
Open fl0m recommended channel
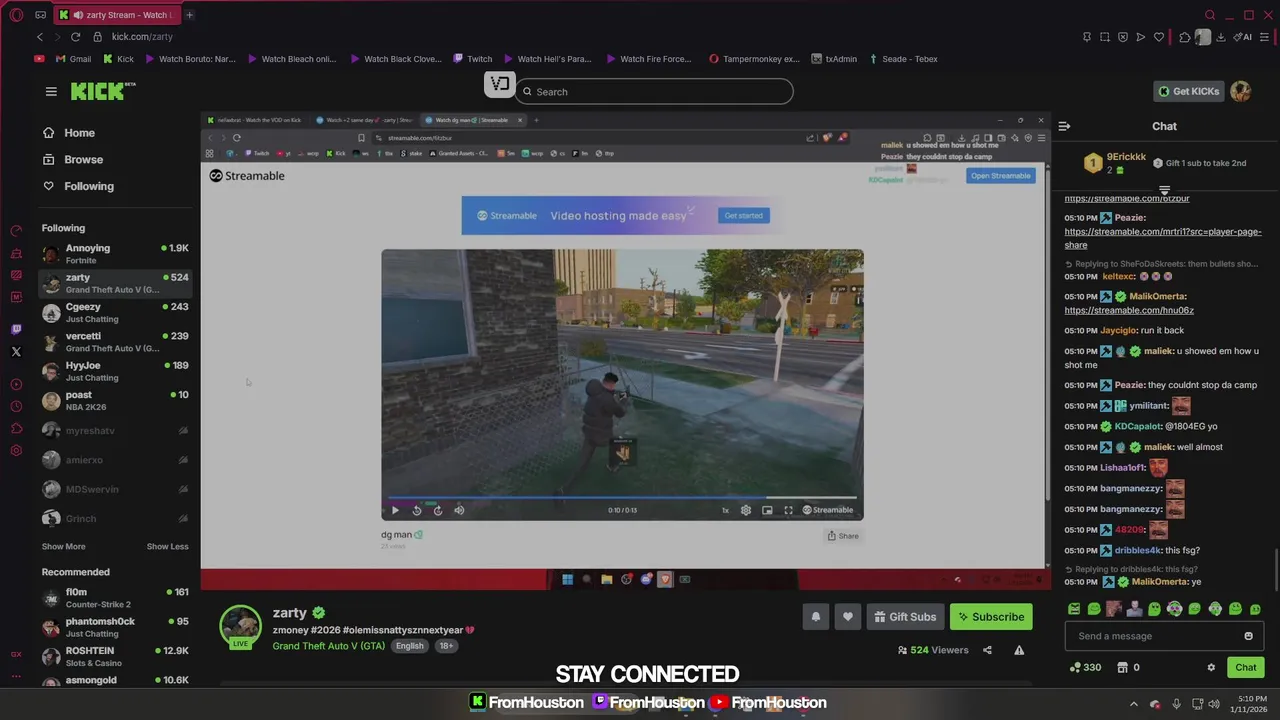pyautogui.click(x=115, y=598)
